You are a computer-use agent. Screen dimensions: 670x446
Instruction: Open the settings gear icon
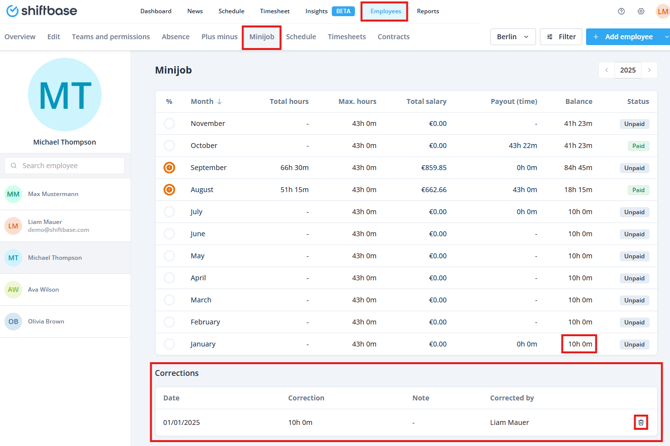point(641,12)
